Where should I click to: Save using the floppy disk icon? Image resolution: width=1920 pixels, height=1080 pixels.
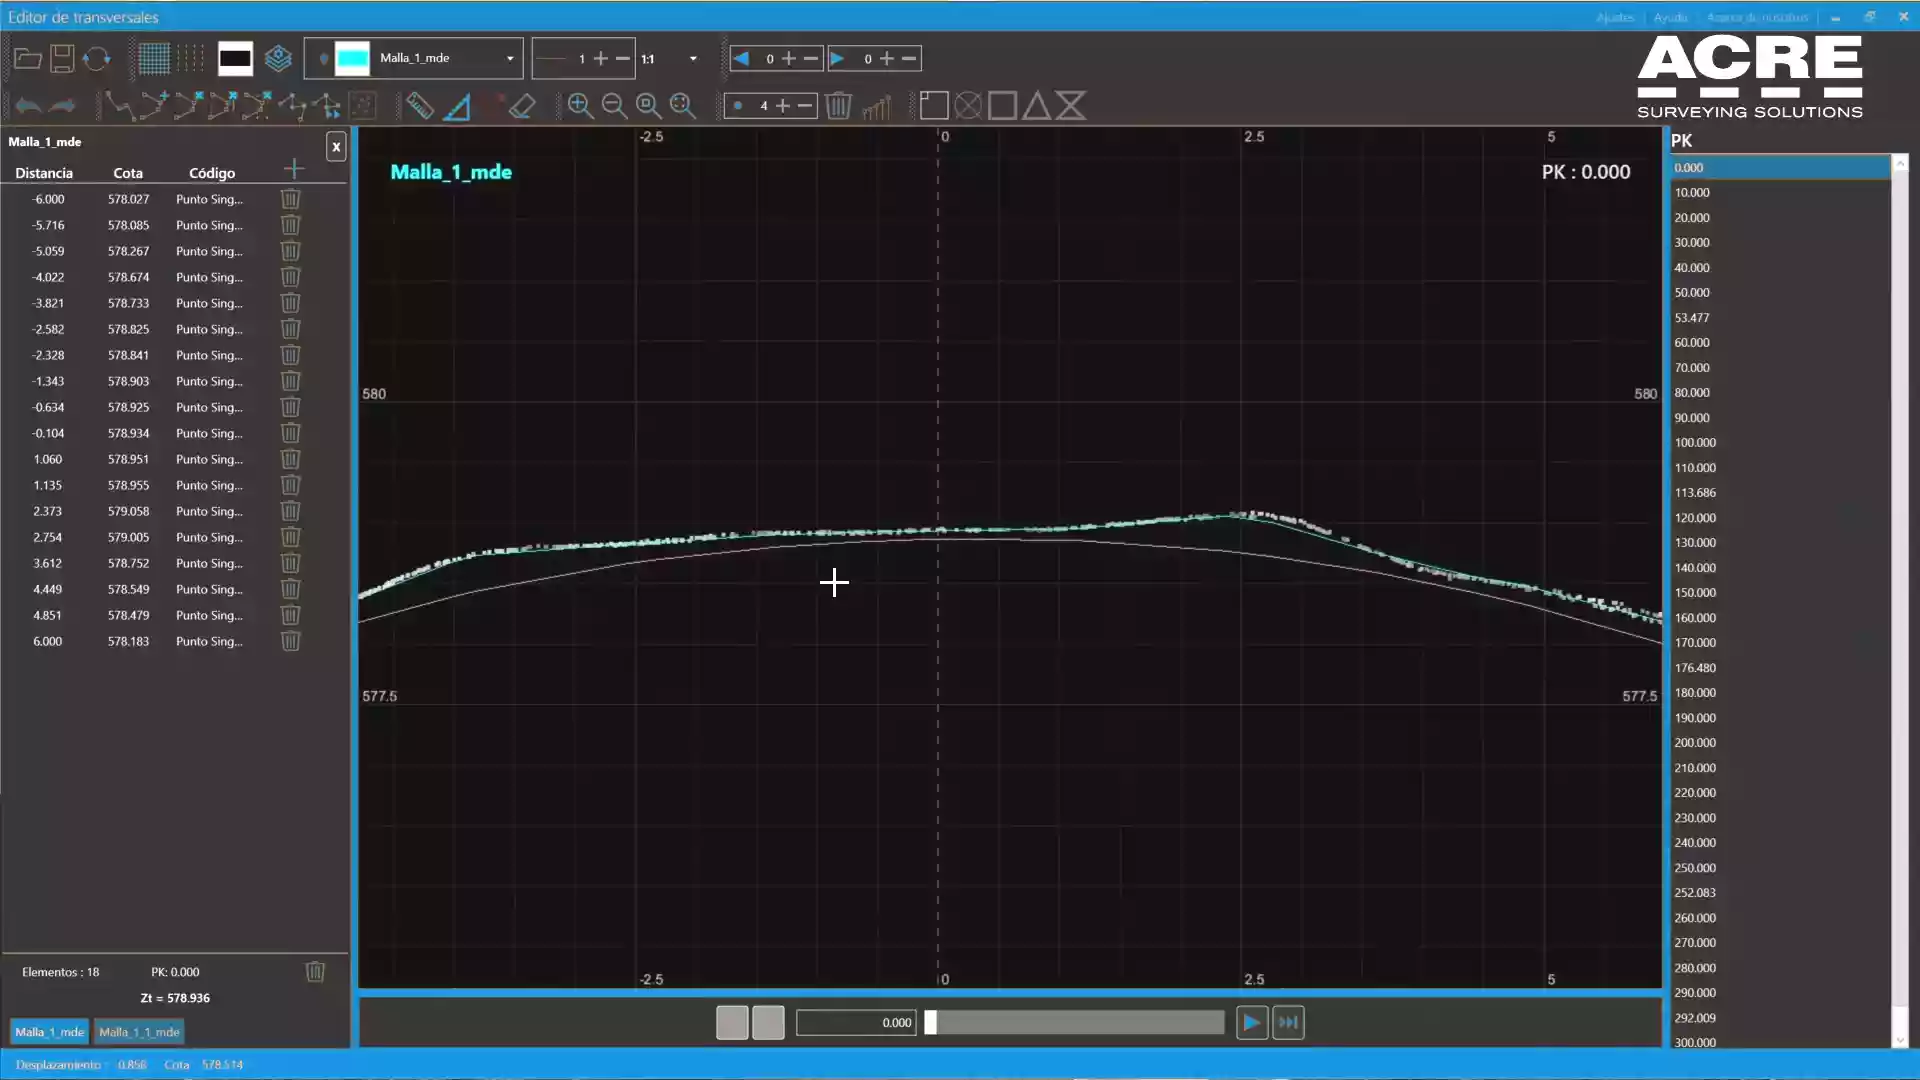tap(62, 59)
